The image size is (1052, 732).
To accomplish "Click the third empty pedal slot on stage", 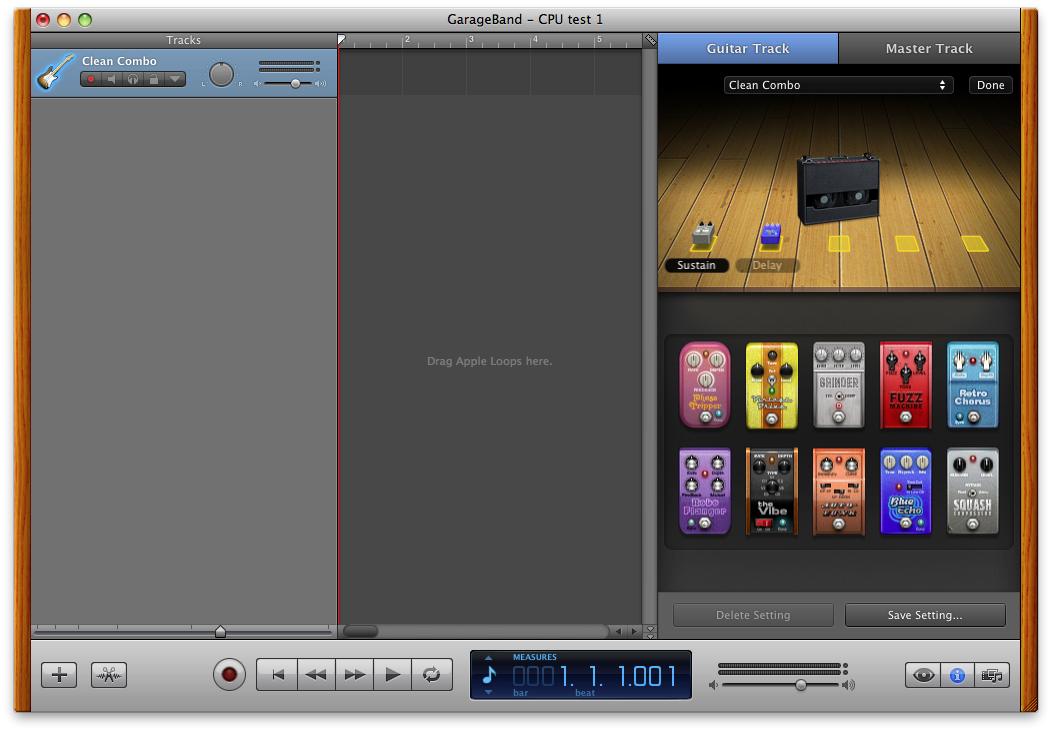I will [839, 244].
